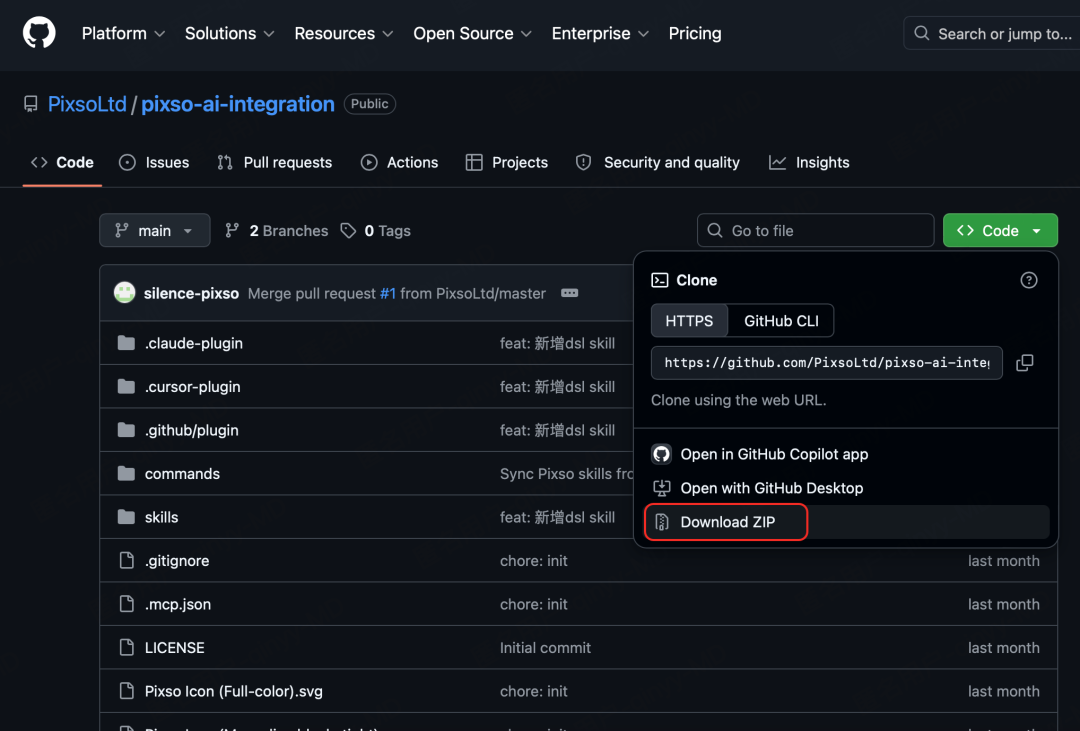View the 0 Tags list

(x=375, y=231)
